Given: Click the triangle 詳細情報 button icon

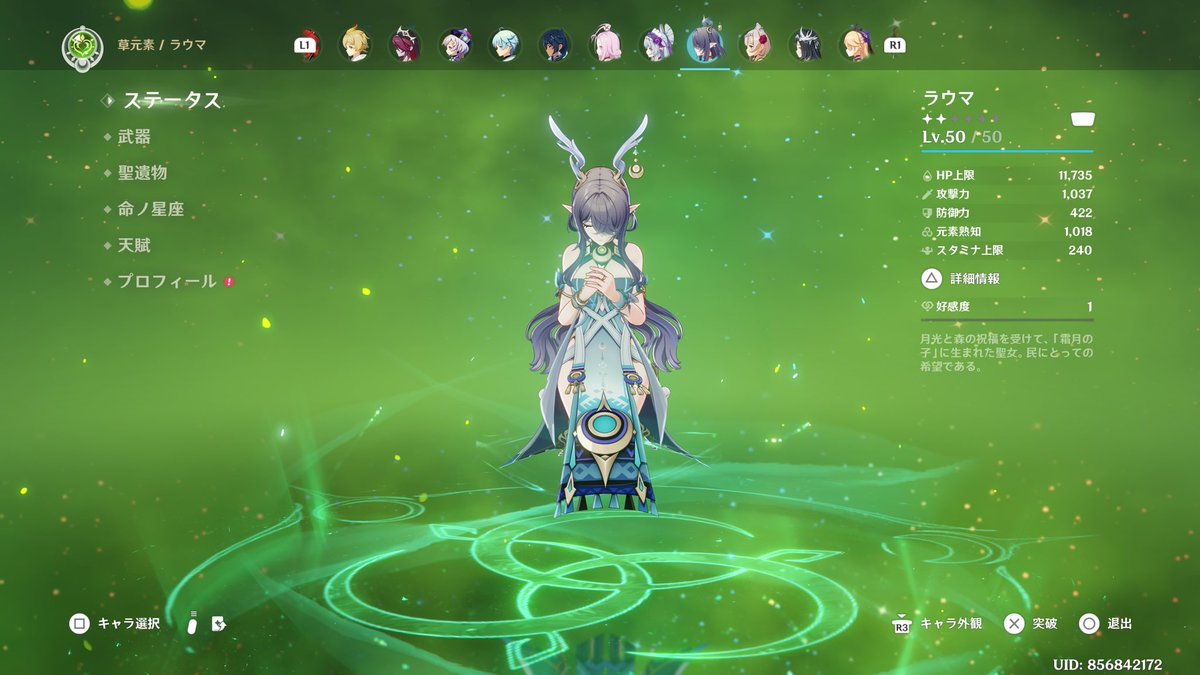Looking at the screenshot, I should (931, 278).
